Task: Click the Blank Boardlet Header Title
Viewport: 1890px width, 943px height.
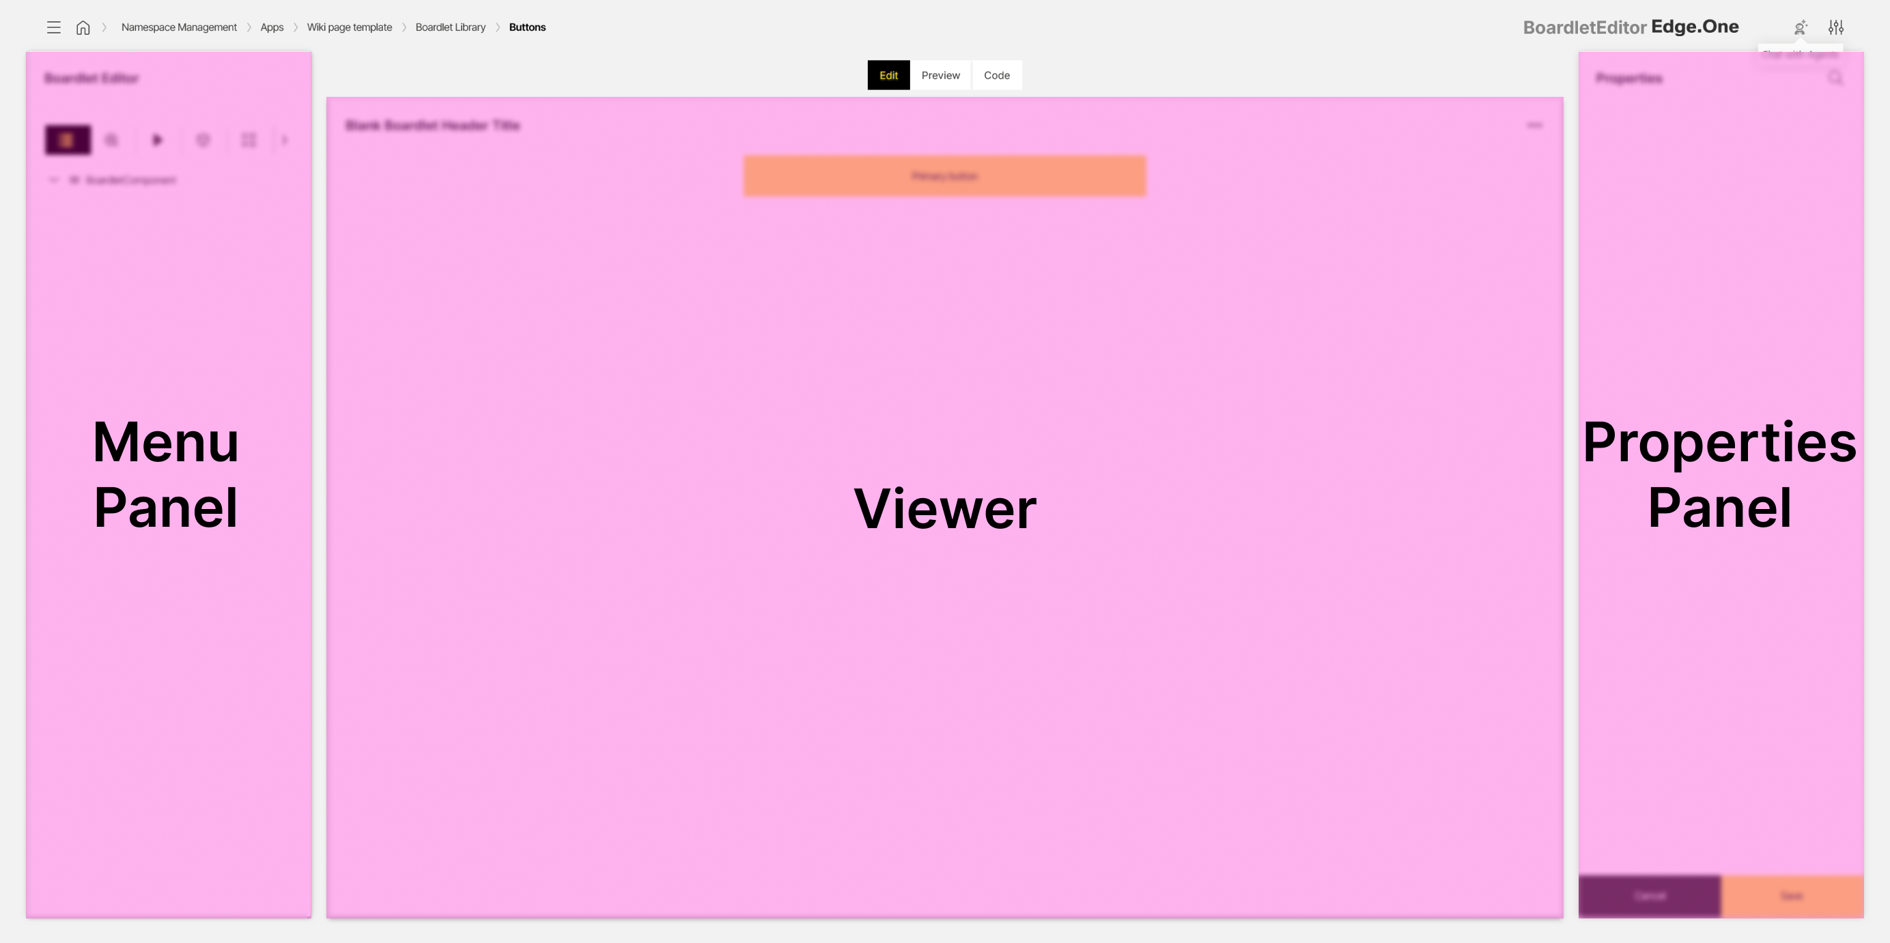Action: (x=432, y=125)
